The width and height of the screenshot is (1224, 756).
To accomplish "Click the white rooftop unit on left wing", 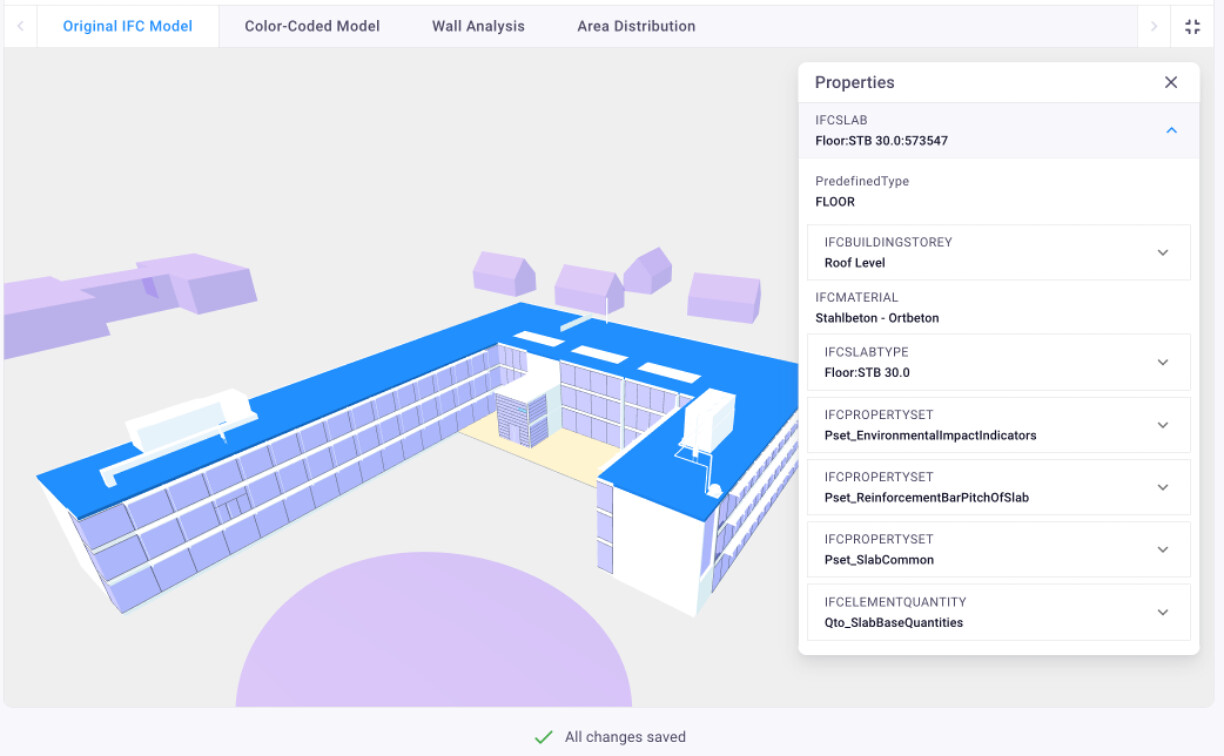I will coord(190,418).
